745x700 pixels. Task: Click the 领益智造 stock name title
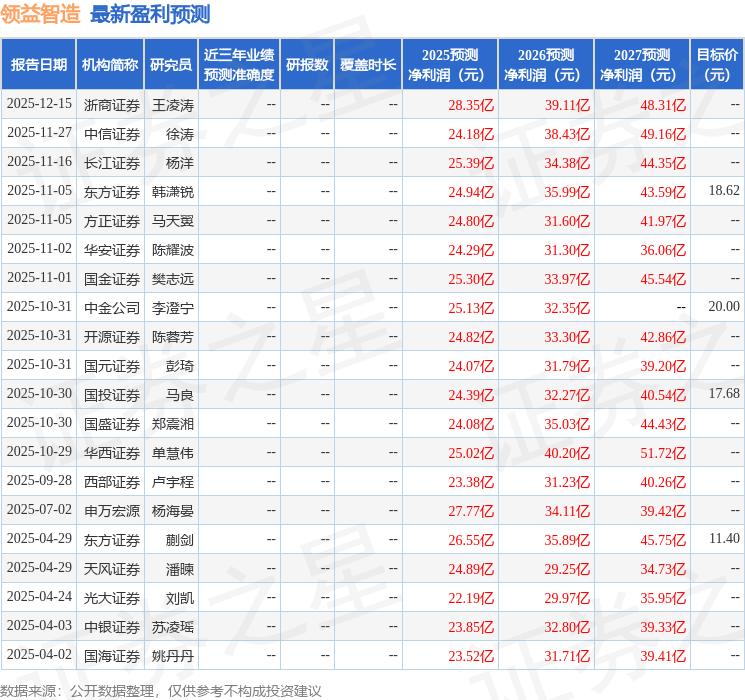(40, 14)
